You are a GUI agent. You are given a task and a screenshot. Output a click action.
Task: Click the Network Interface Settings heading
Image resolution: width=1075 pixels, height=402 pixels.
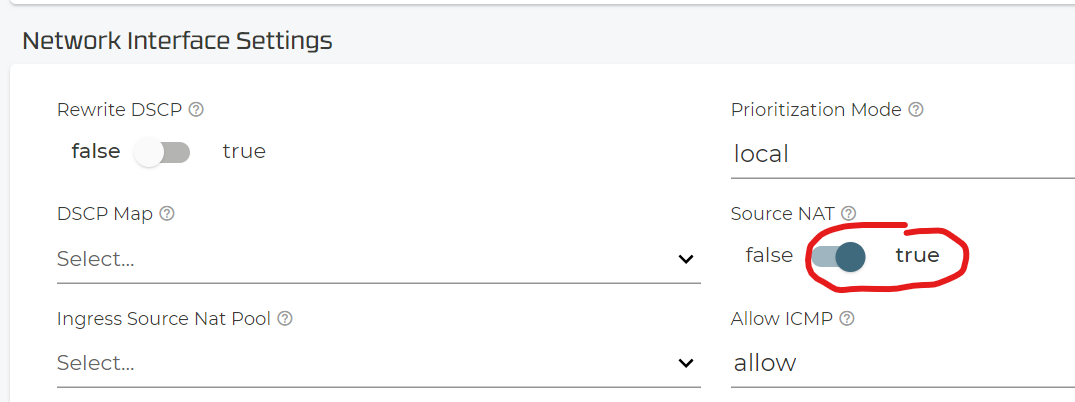[177, 41]
